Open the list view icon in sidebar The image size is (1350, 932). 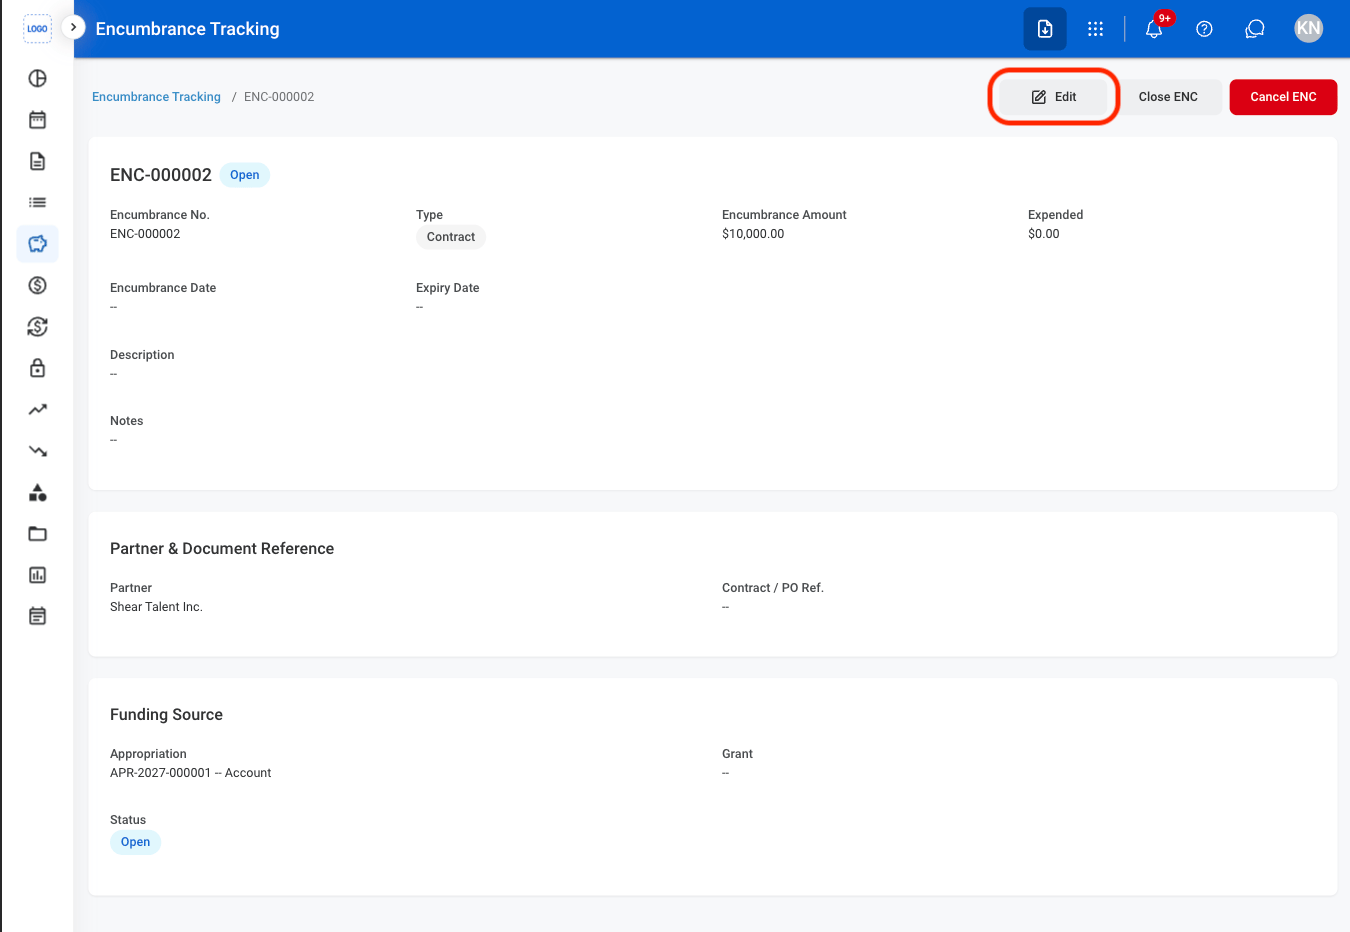[x=37, y=202]
